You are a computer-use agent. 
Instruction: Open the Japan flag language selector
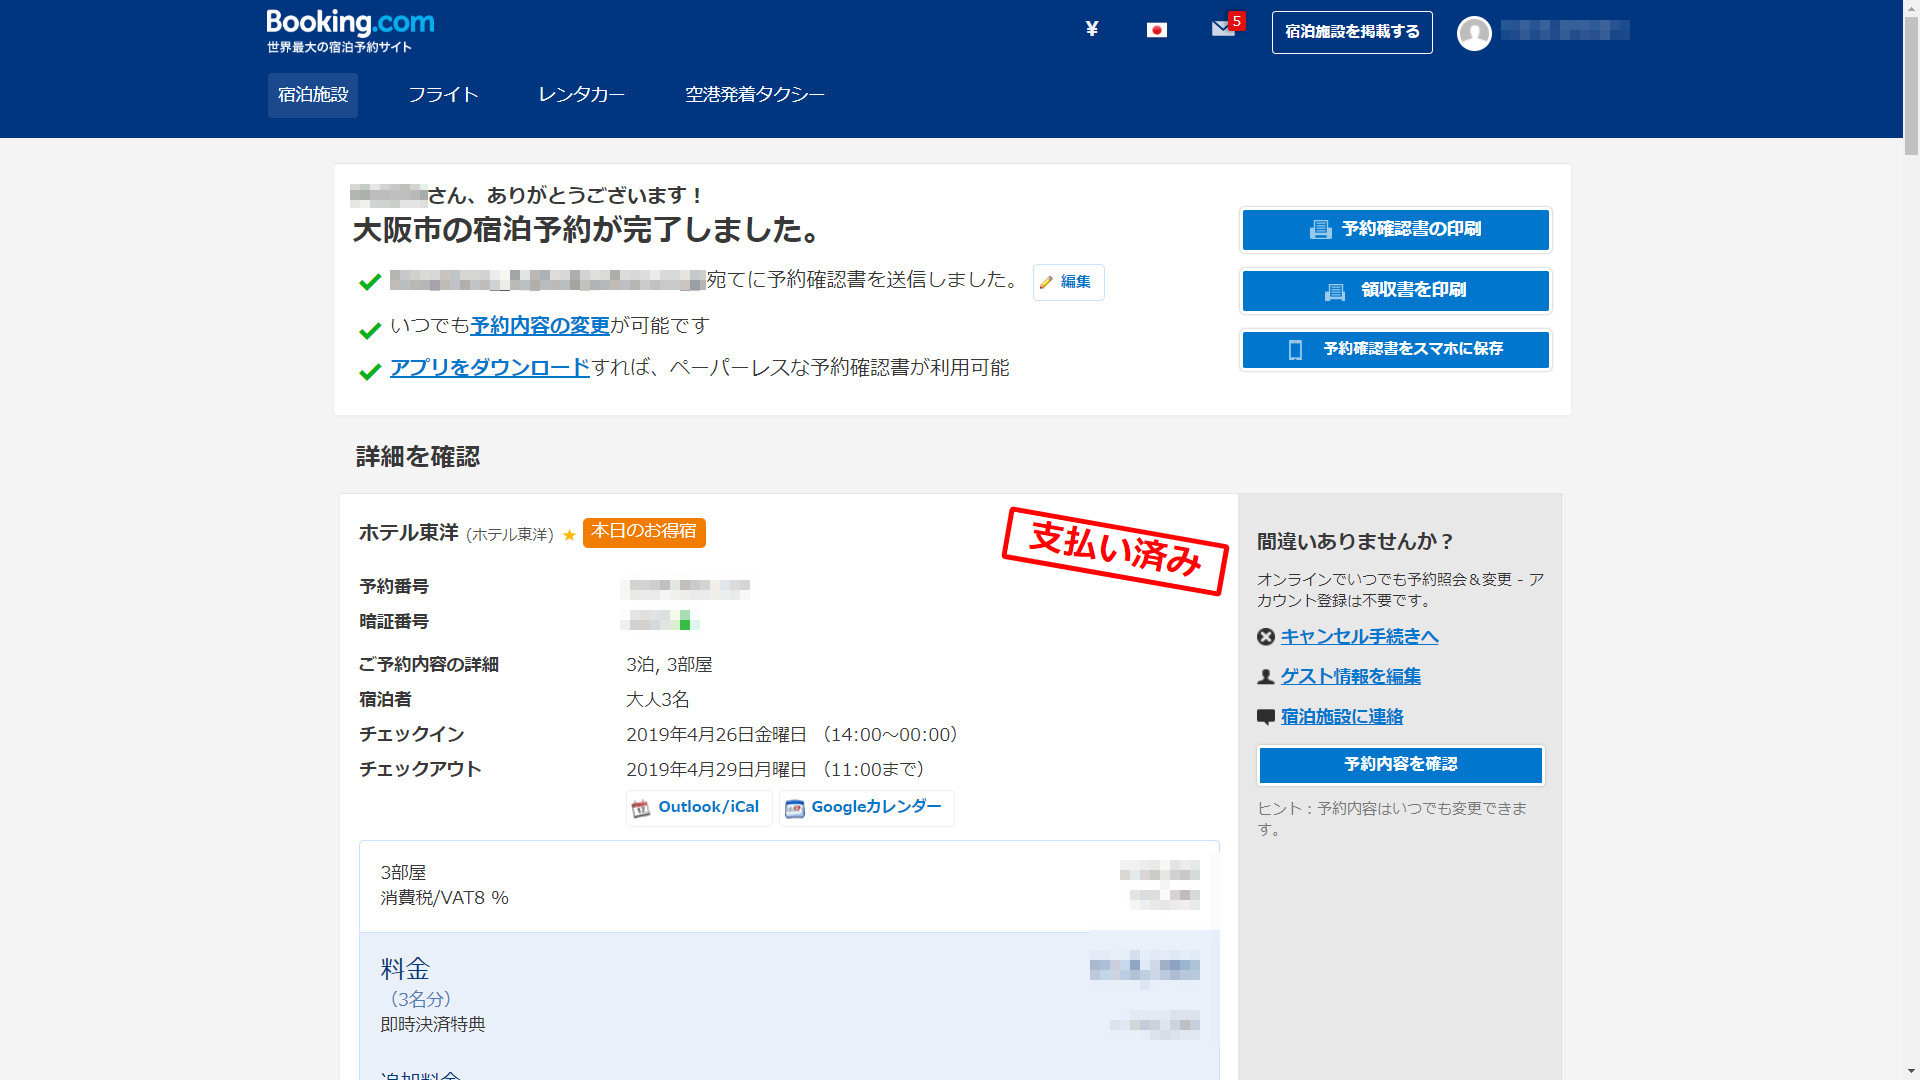point(1157,30)
